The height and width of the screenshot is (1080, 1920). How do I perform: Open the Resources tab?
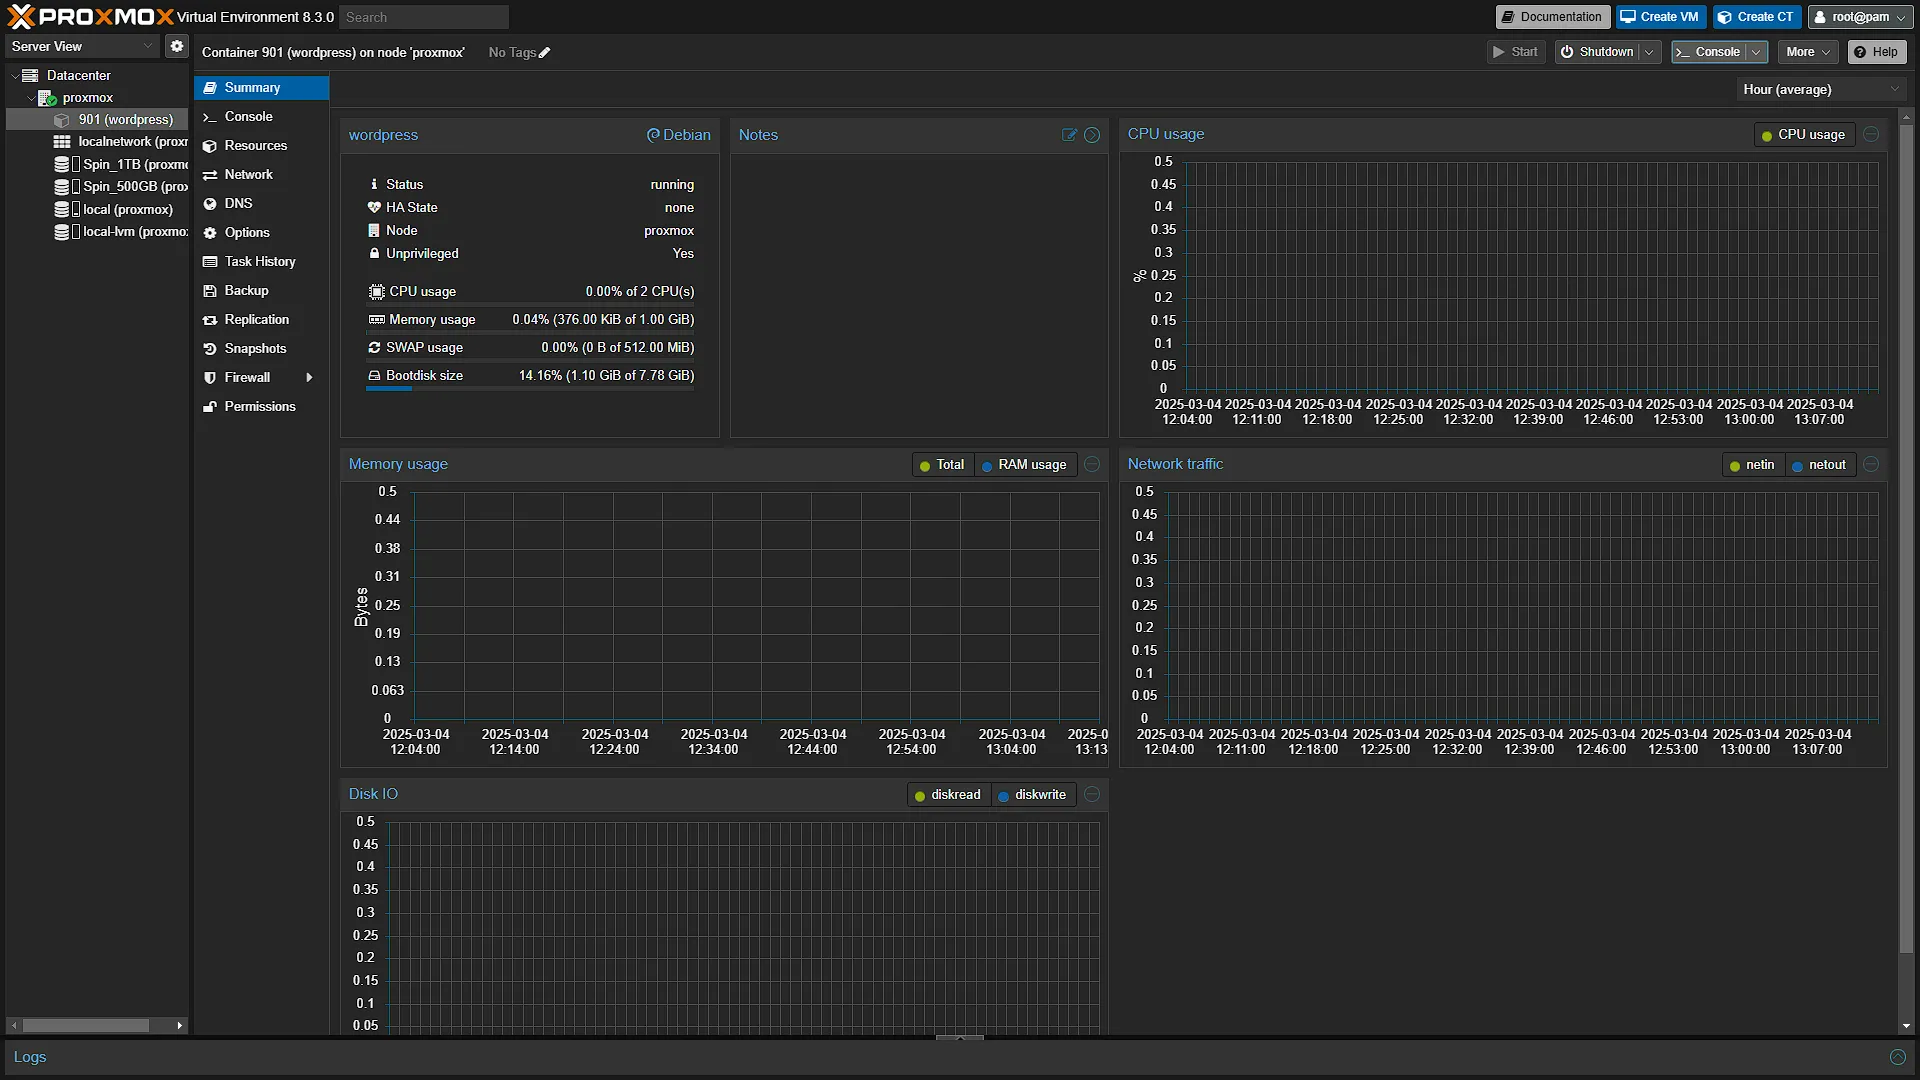(261, 146)
